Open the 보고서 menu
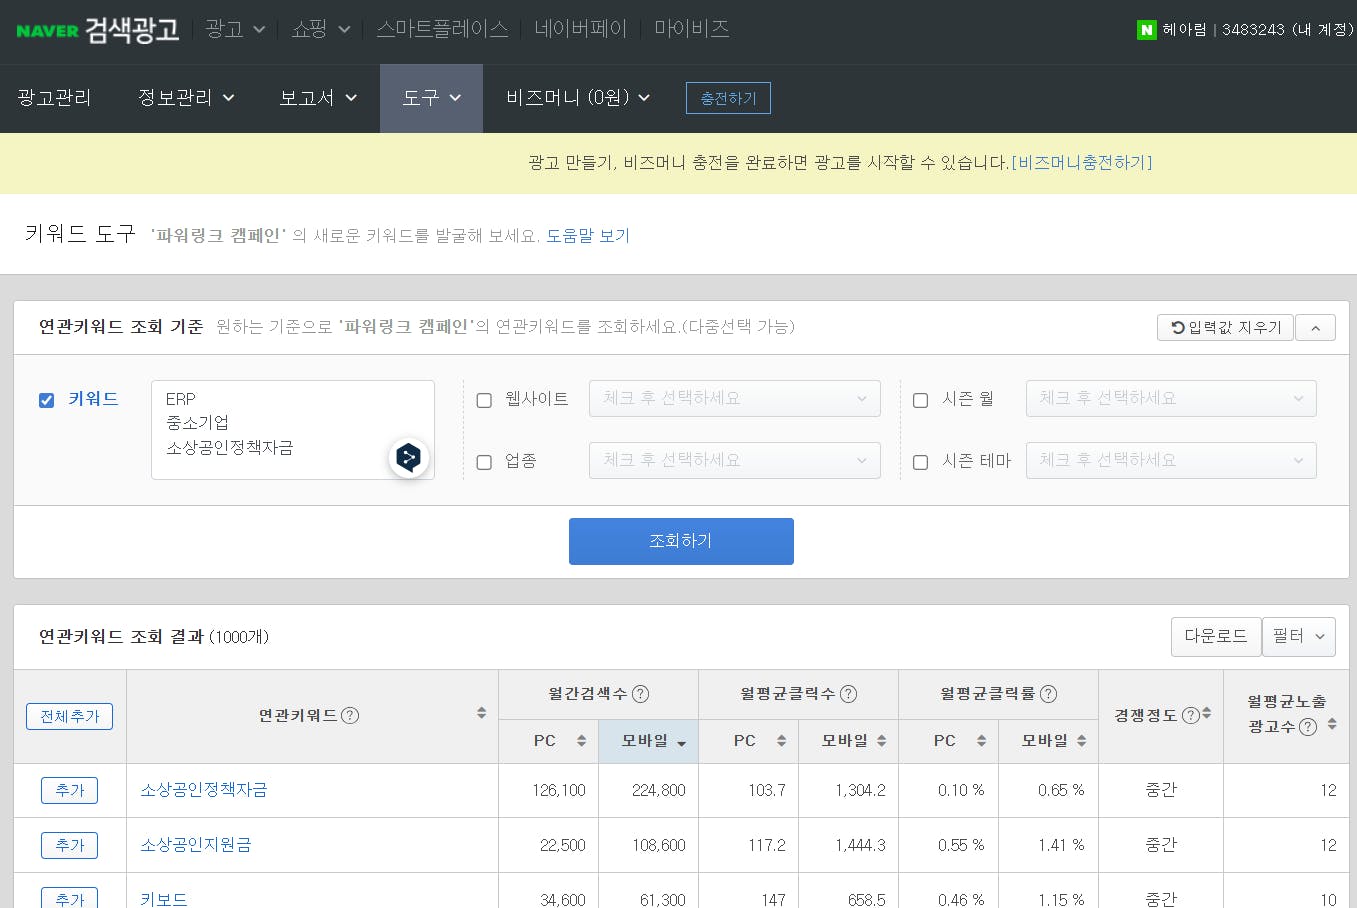The image size is (1357, 908). (318, 98)
